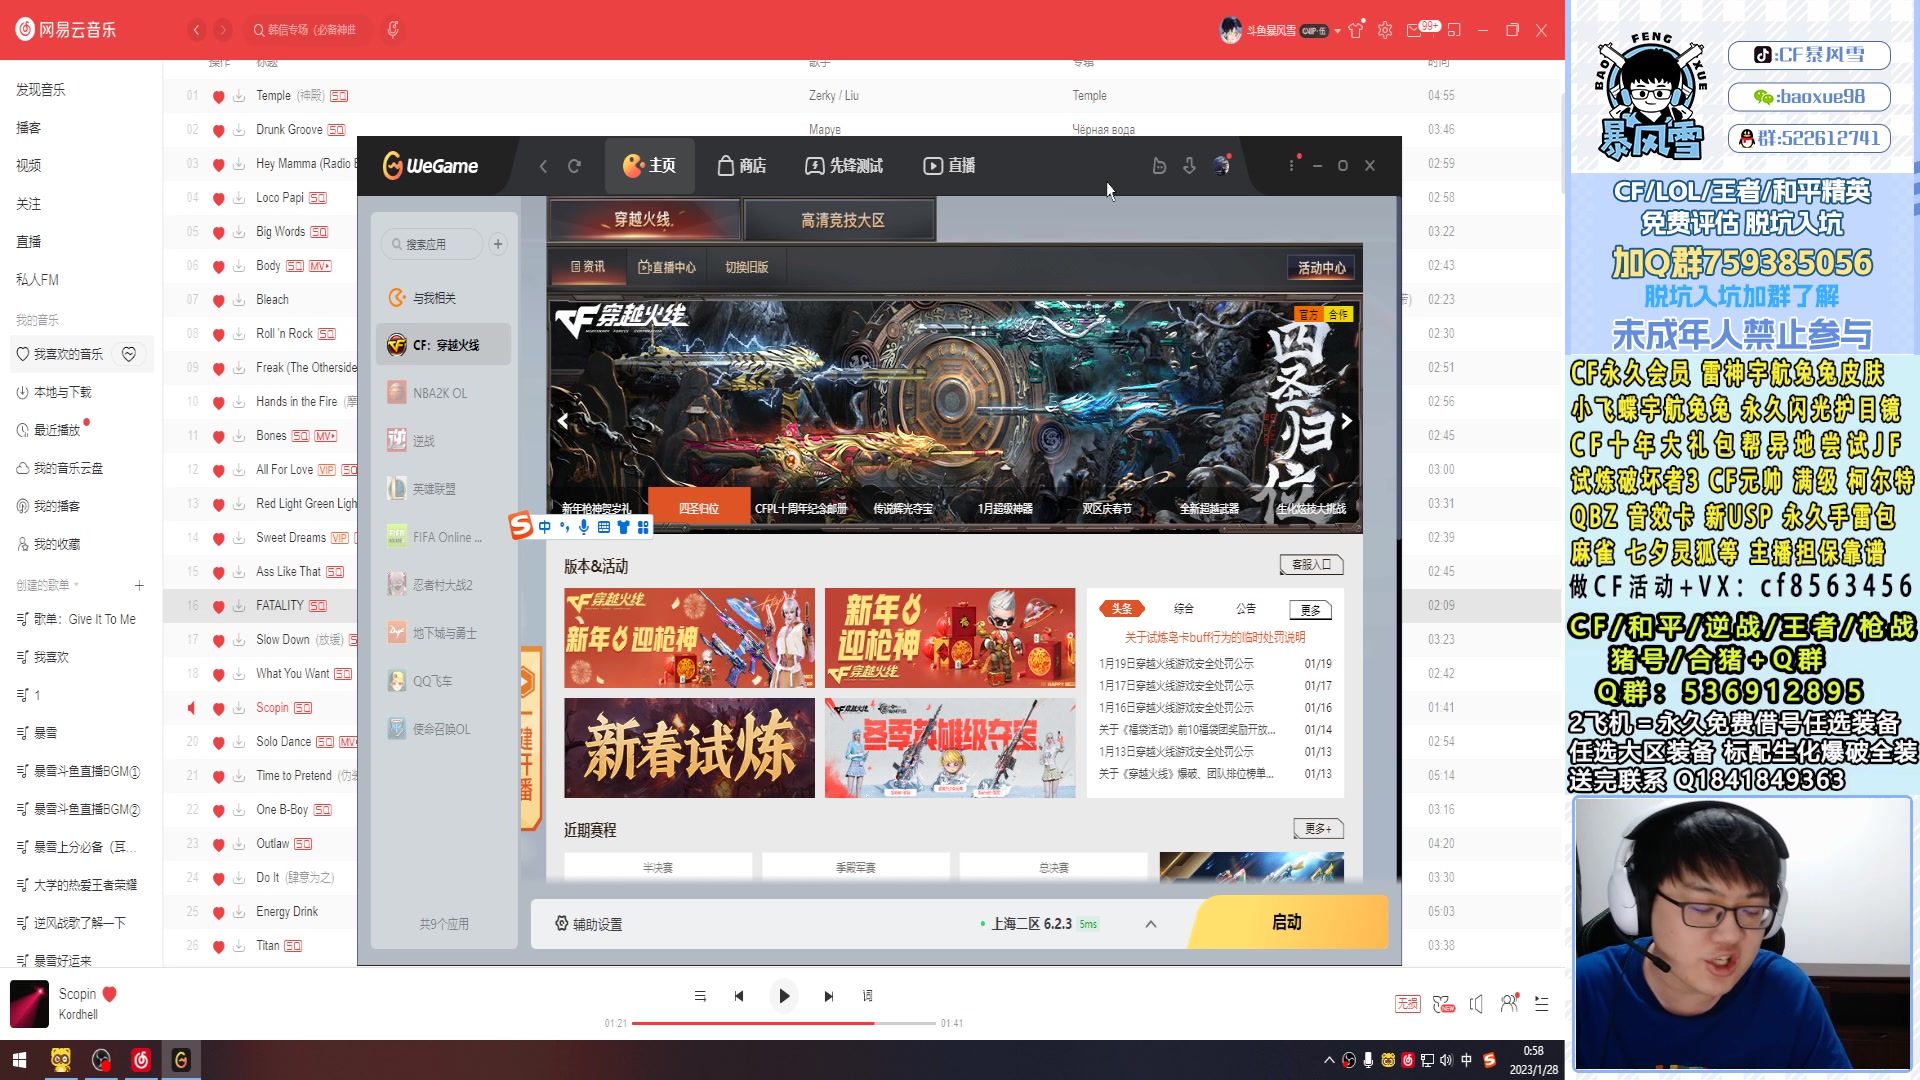Screen dimensions: 1920x1080
Task: Click the 启动 (Launch) button for CrossFire
Action: tap(1286, 922)
